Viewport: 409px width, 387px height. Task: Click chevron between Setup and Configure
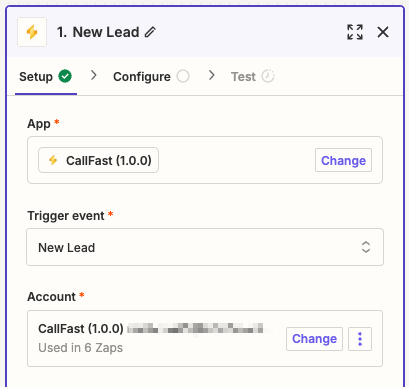pyautogui.click(x=94, y=76)
